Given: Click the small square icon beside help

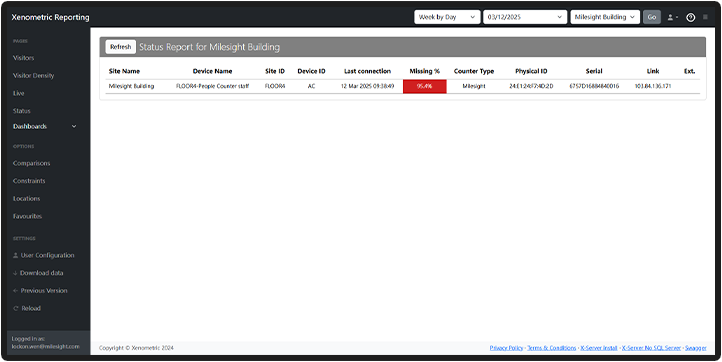Looking at the screenshot, I should click(x=705, y=17).
